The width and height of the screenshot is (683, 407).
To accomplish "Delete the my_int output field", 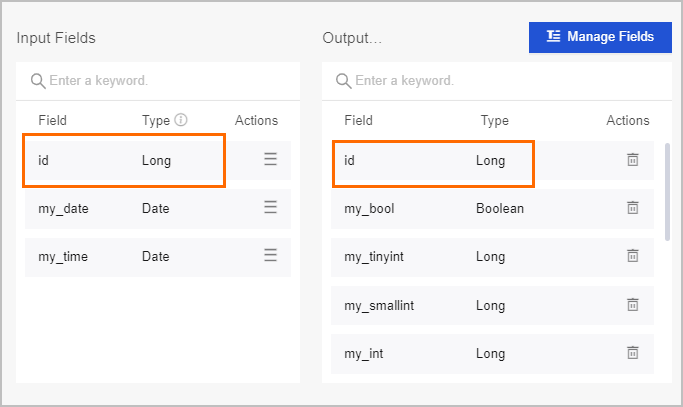I will pos(632,353).
